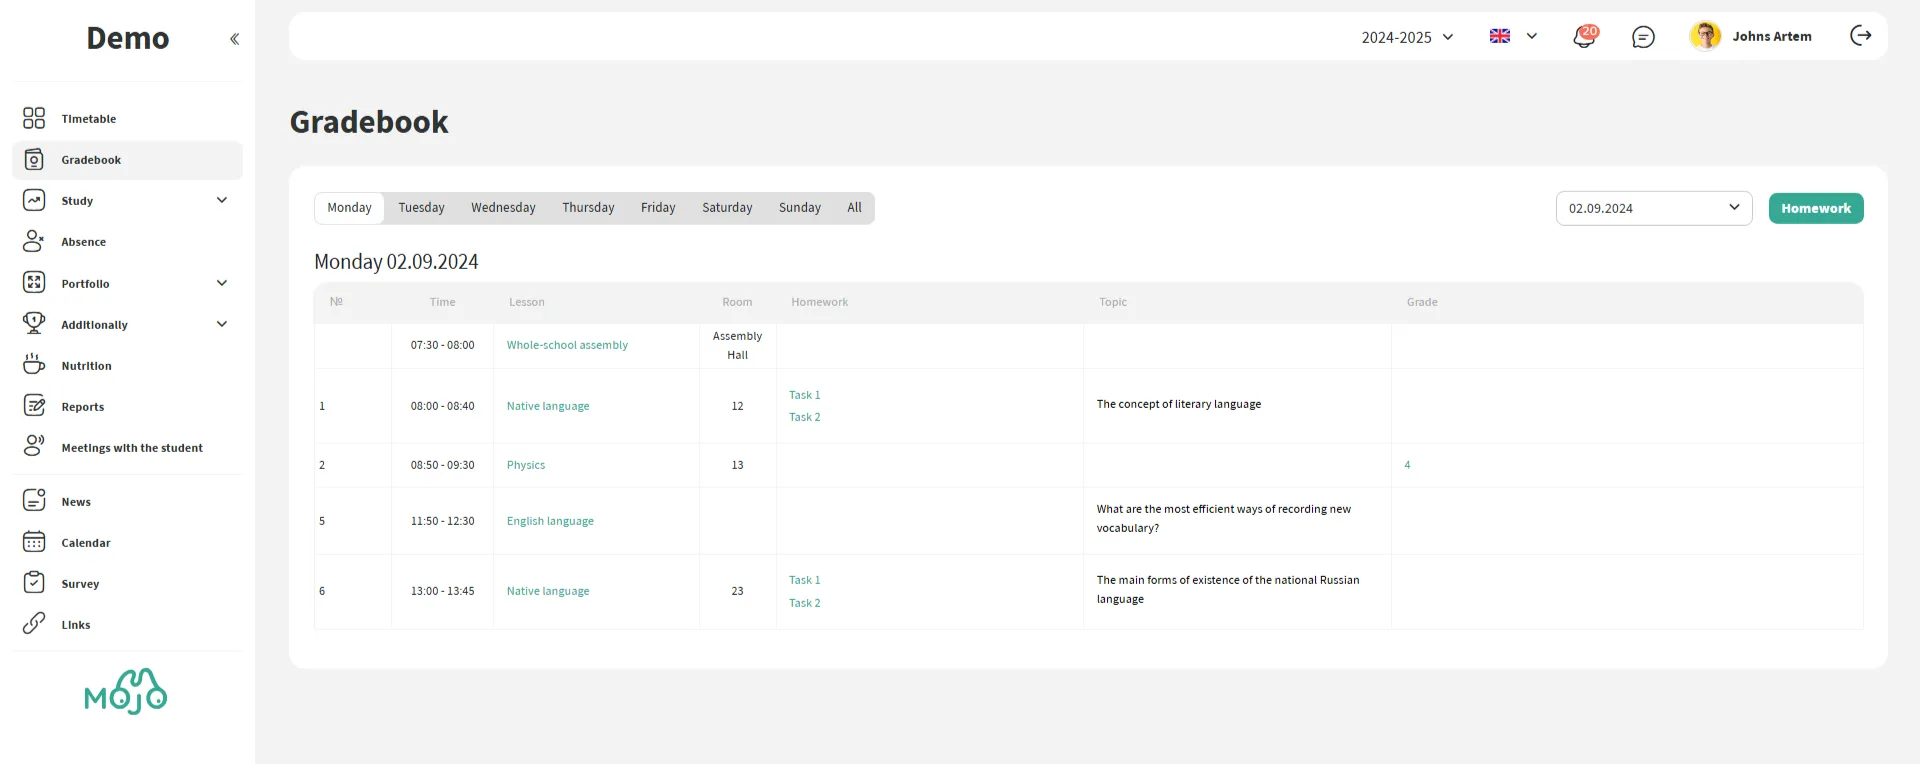Viewport: 1920px width, 764px height.
Task: Click the Timetable grid icon
Action: click(34, 118)
